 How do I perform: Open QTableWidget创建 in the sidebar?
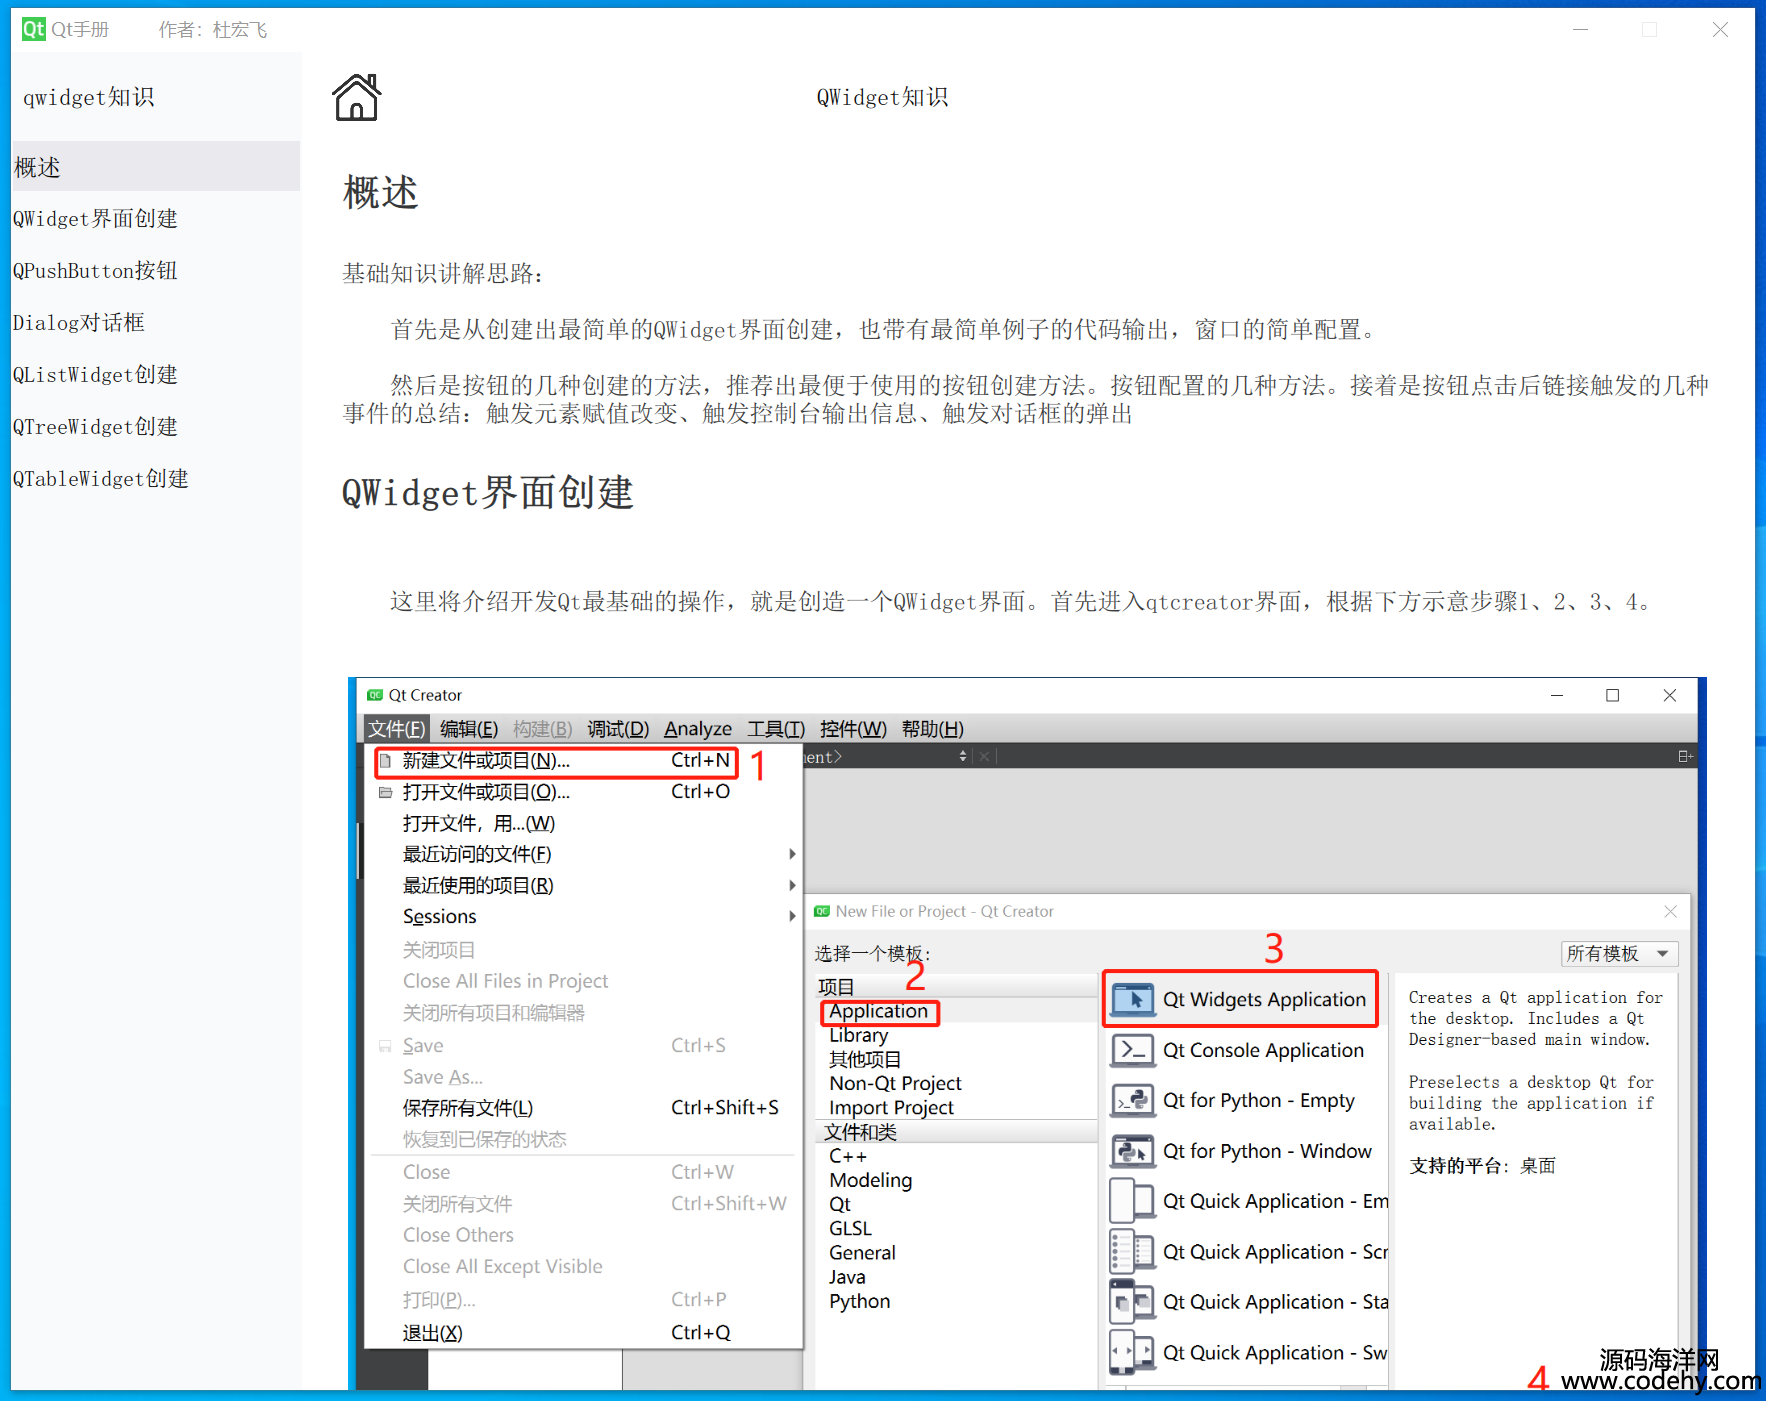coord(155,478)
